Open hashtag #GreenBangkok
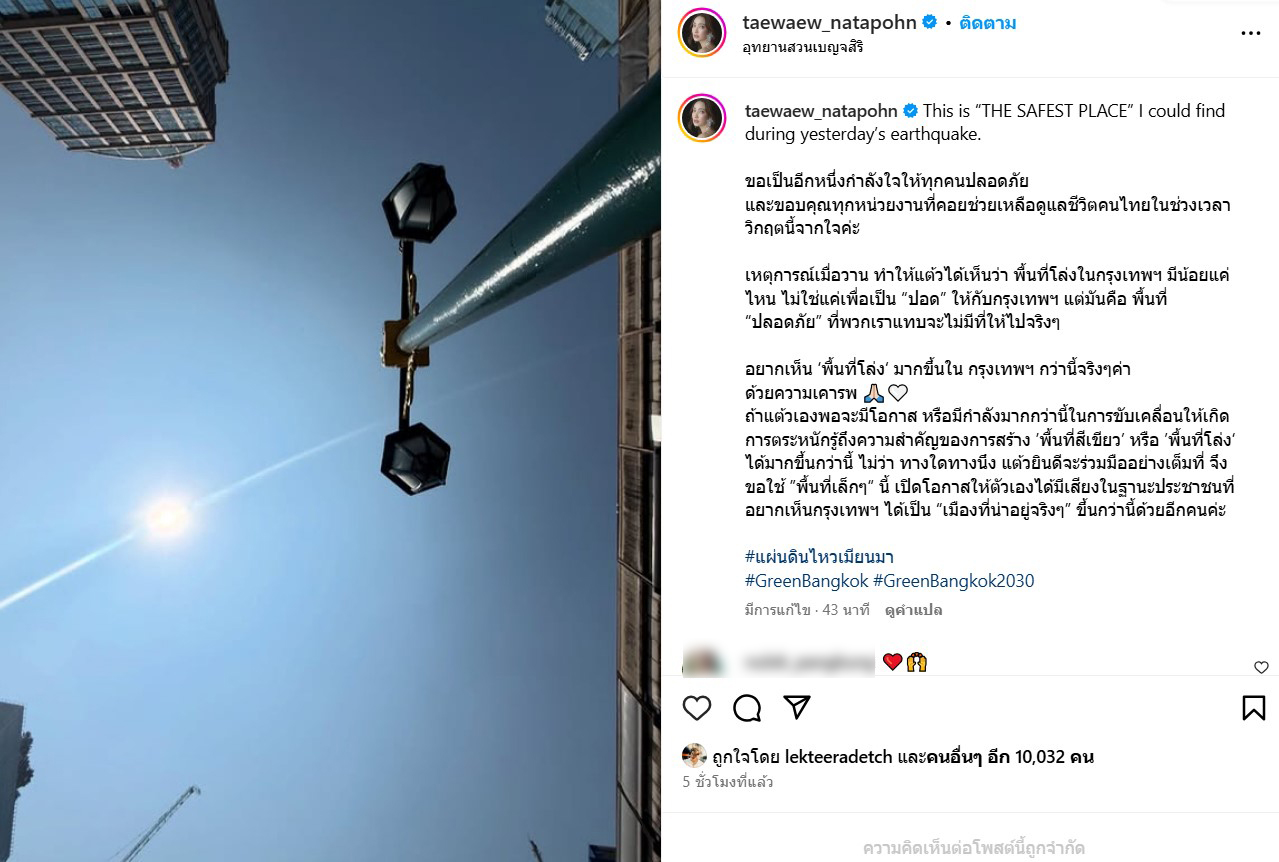The image size is (1279, 862). pyautogui.click(x=807, y=581)
